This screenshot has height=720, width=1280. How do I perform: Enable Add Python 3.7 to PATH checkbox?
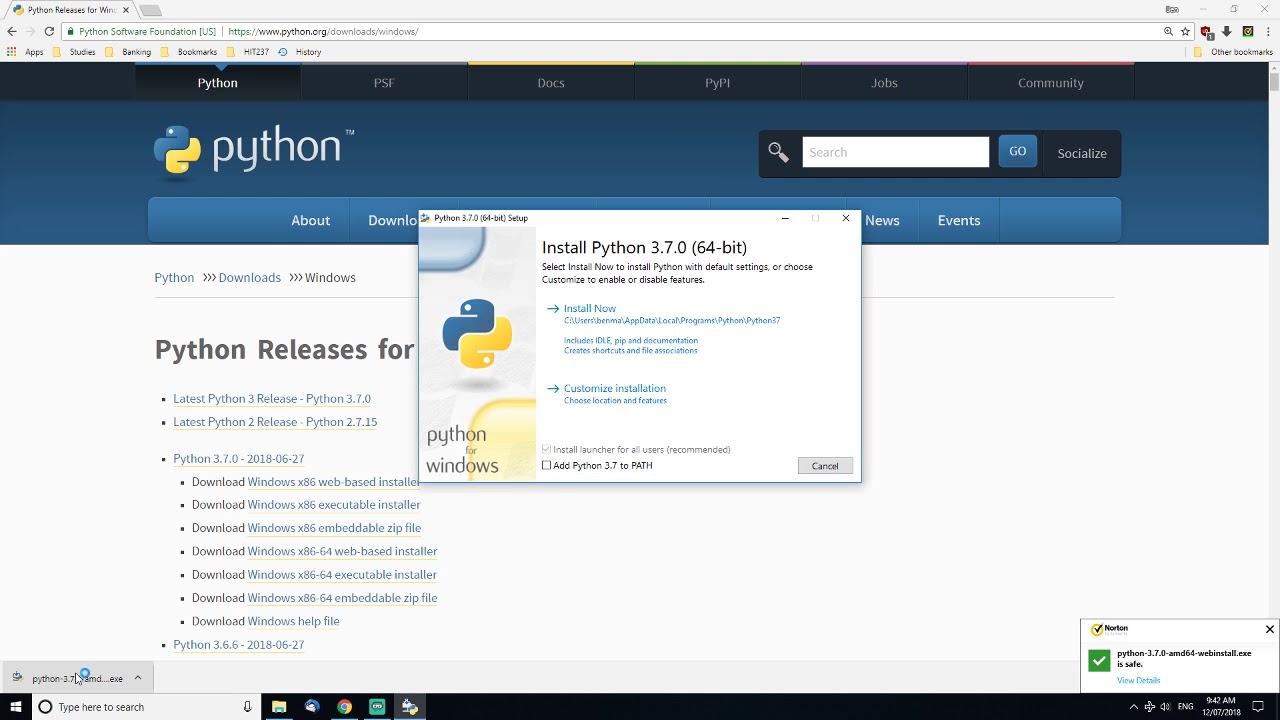pos(547,466)
